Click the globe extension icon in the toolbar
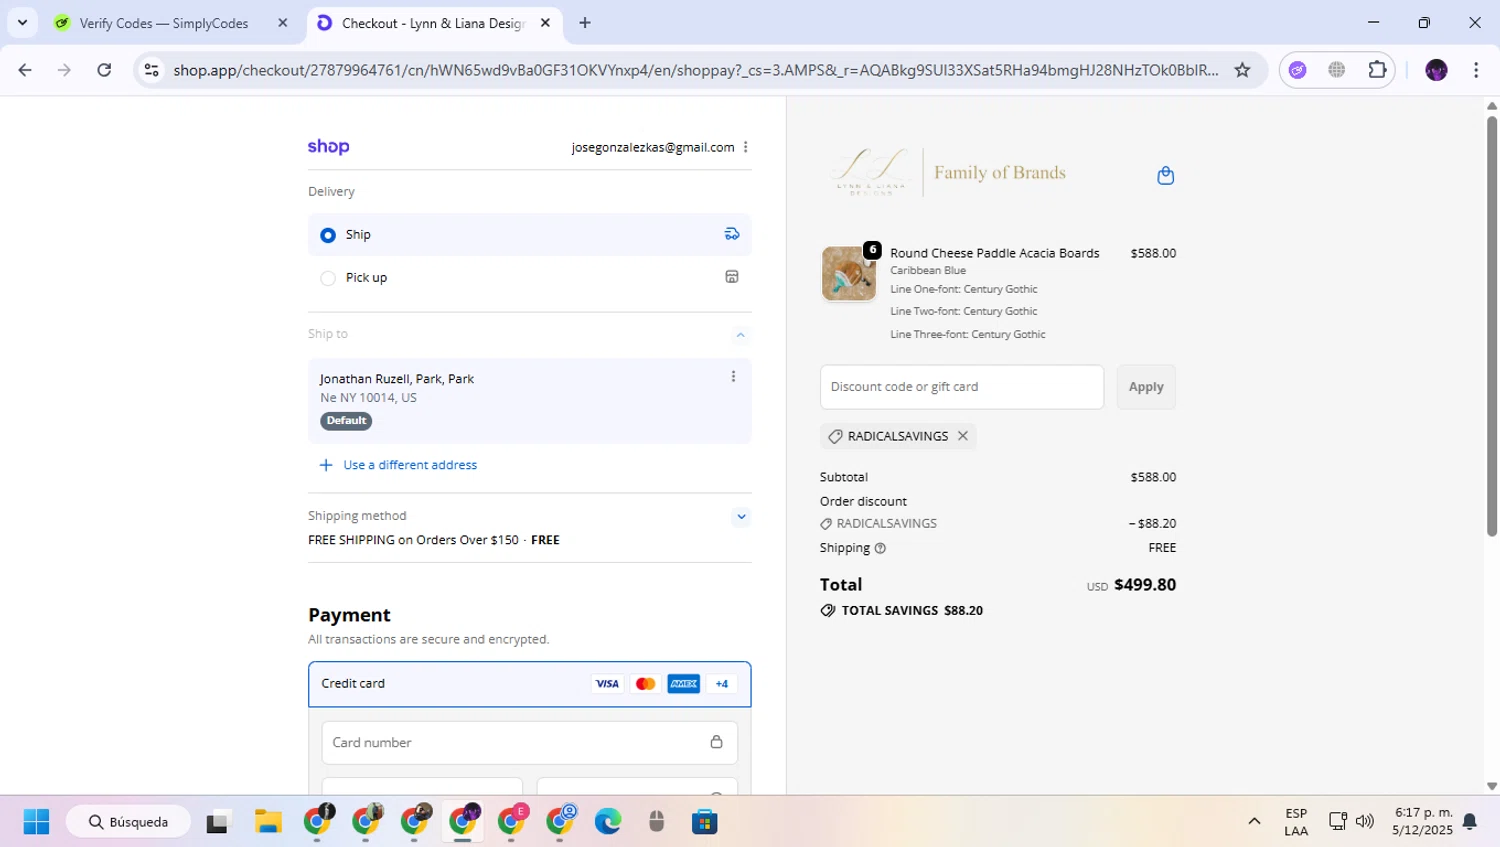Screen dimensions: 1500x847 click(1337, 70)
